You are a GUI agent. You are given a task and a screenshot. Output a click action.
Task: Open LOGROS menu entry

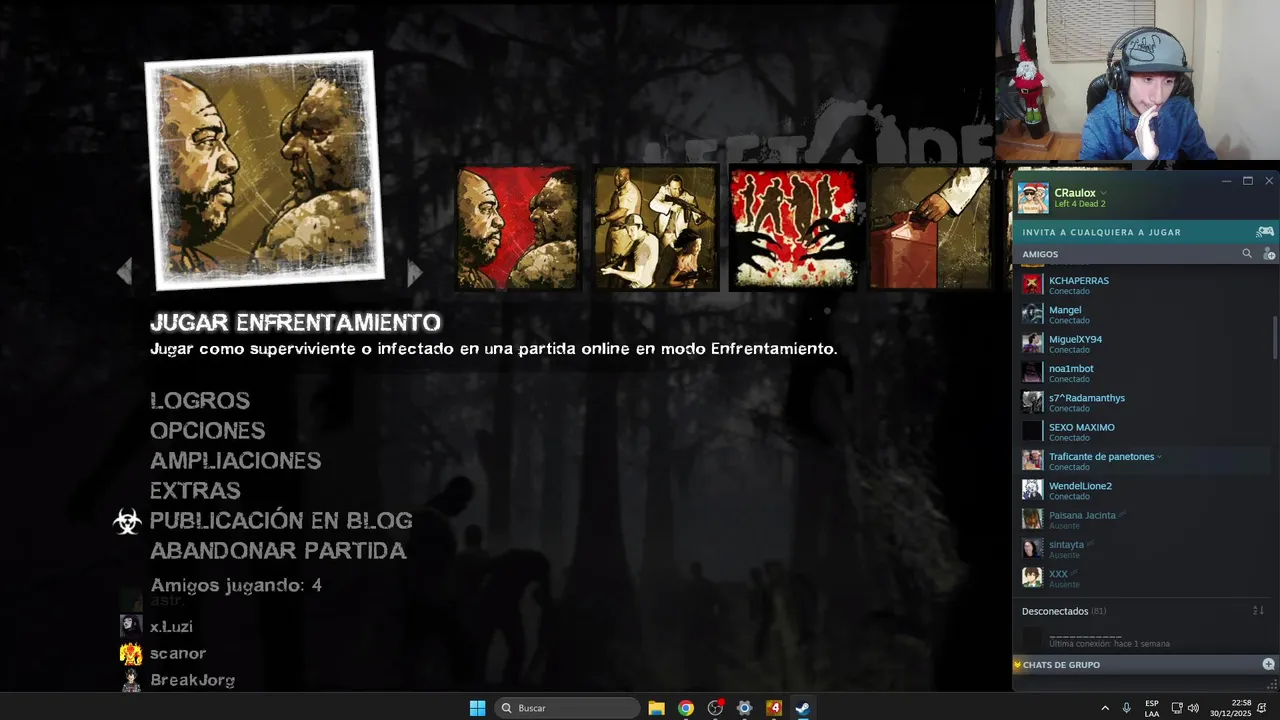tap(200, 401)
